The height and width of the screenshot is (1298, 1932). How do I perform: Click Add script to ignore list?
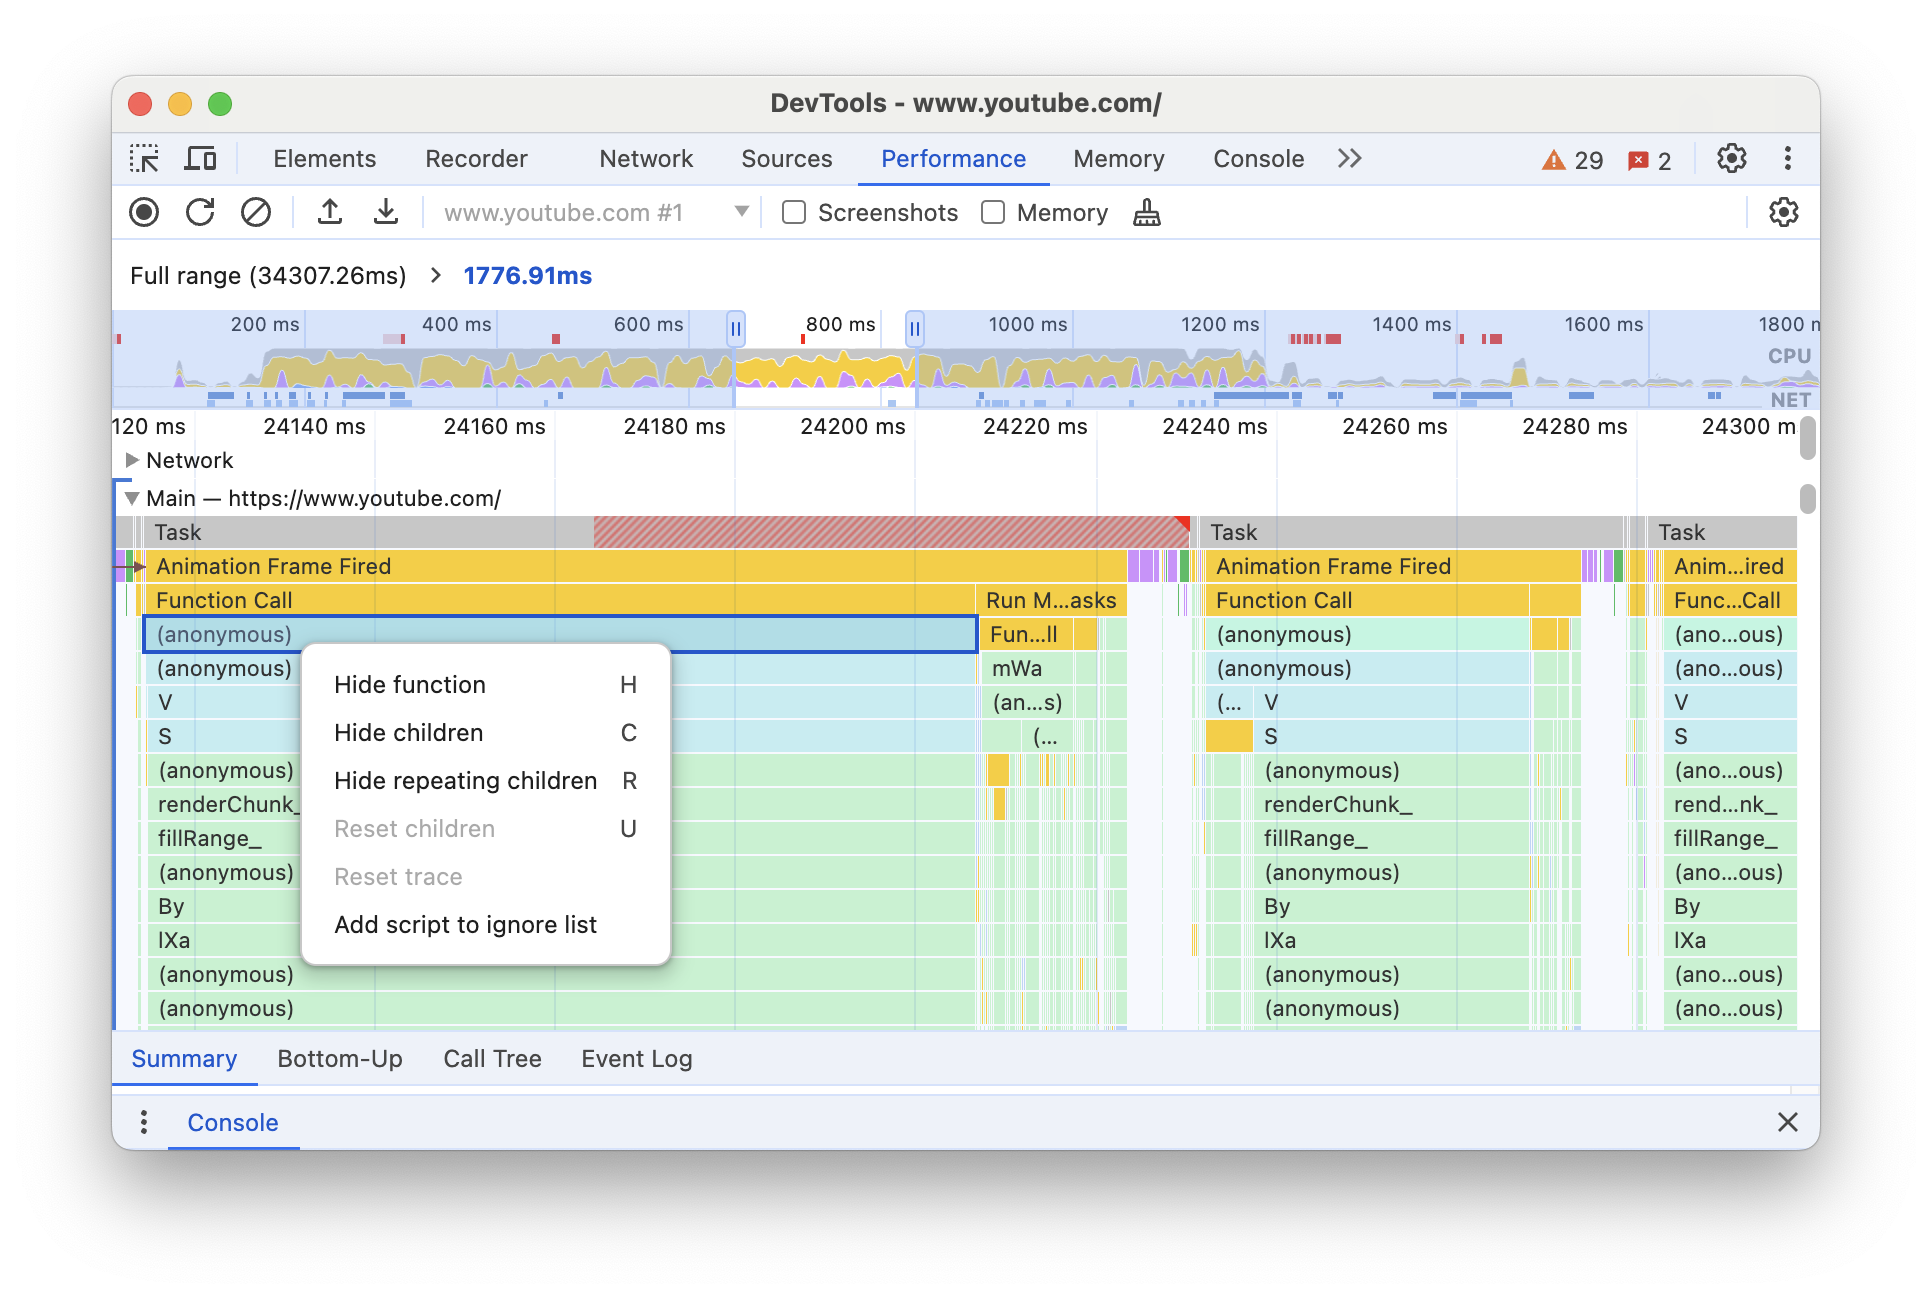466,921
